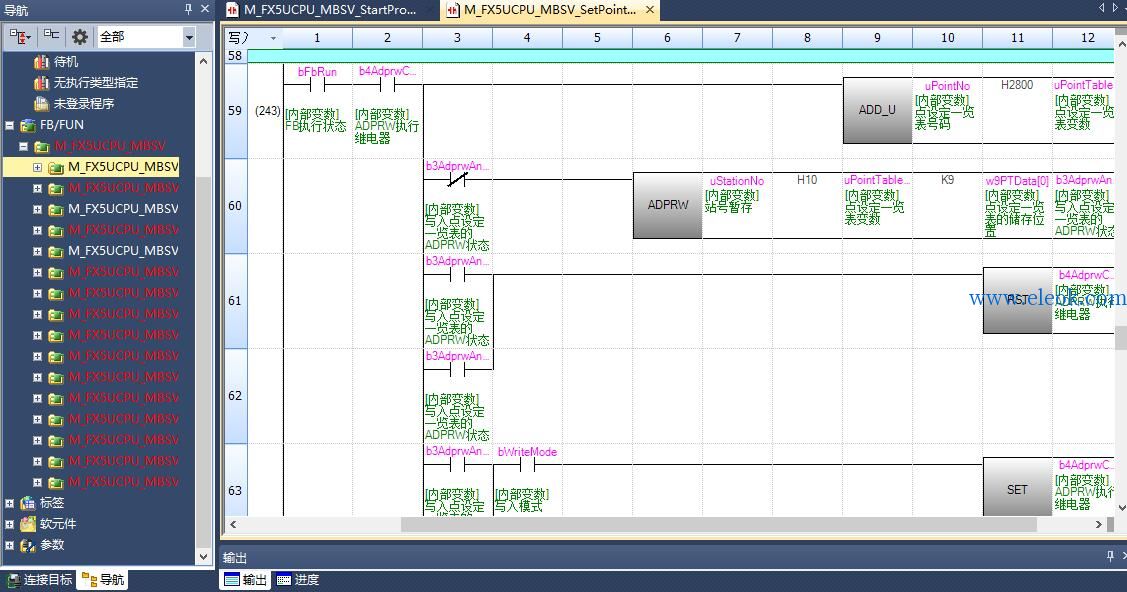Click the 未登录程序 tree icon
Viewport: 1127px width, 592px height.
[42, 103]
